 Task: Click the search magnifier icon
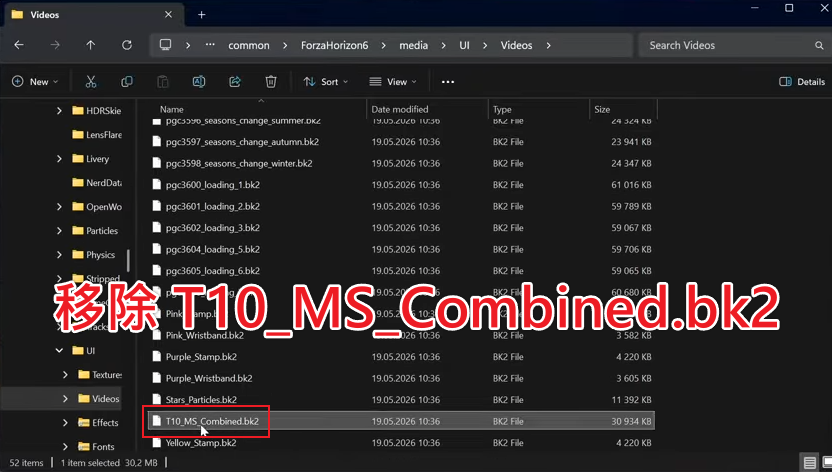click(x=819, y=46)
